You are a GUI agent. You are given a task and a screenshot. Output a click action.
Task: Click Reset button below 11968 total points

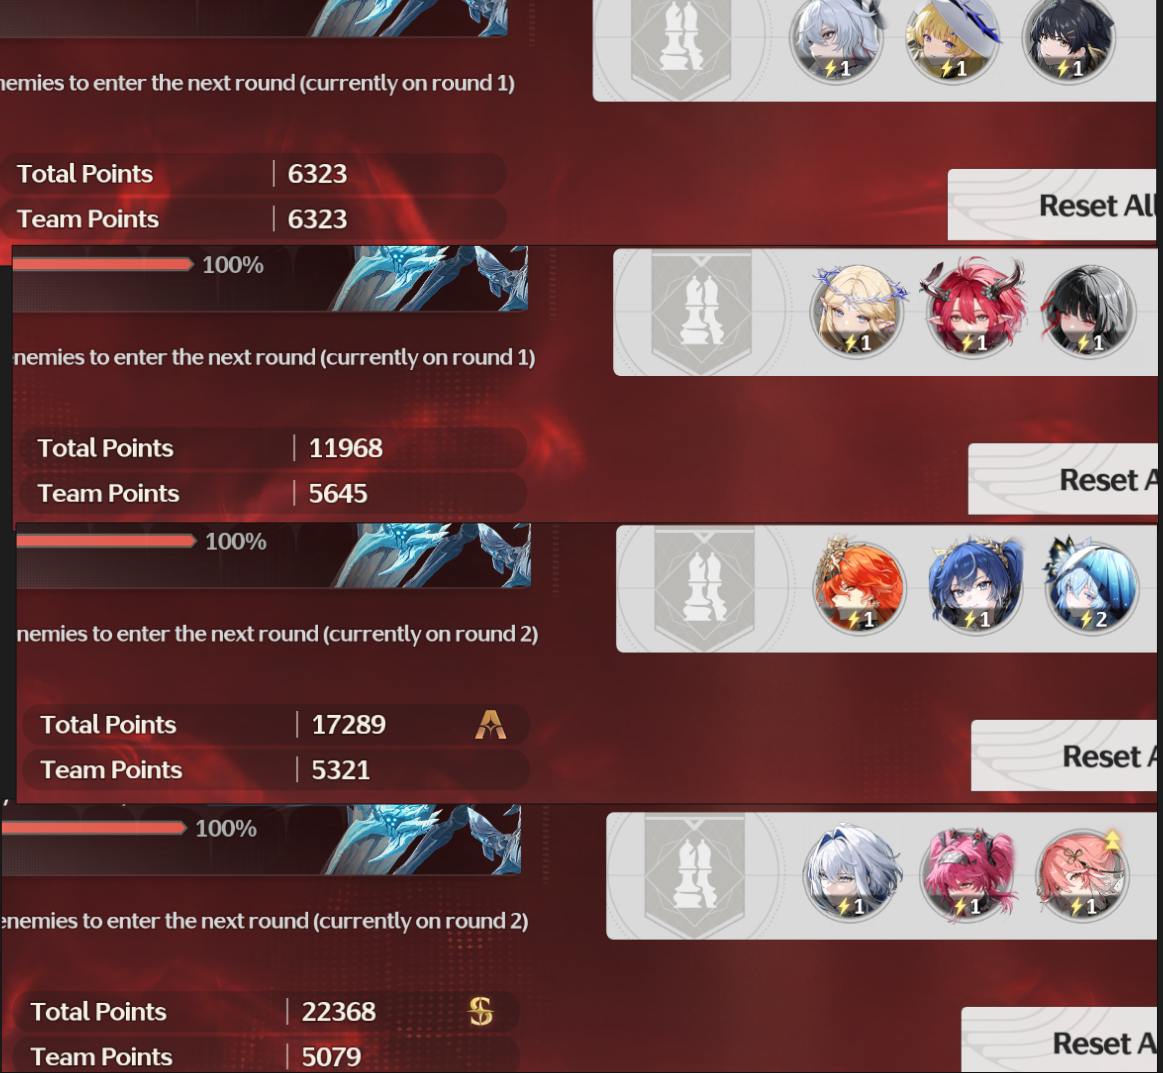click(x=1063, y=479)
